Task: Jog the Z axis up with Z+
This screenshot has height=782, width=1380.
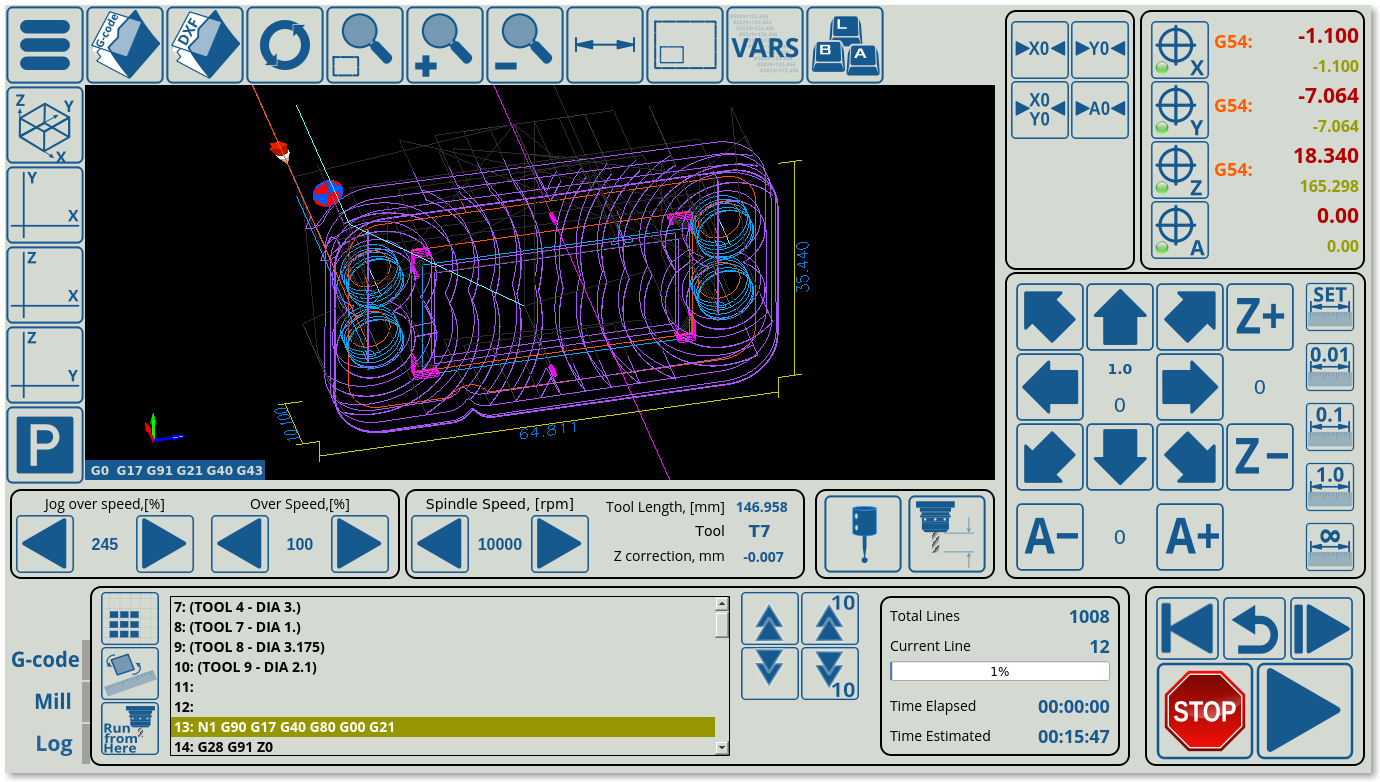Action: [1259, 318]
